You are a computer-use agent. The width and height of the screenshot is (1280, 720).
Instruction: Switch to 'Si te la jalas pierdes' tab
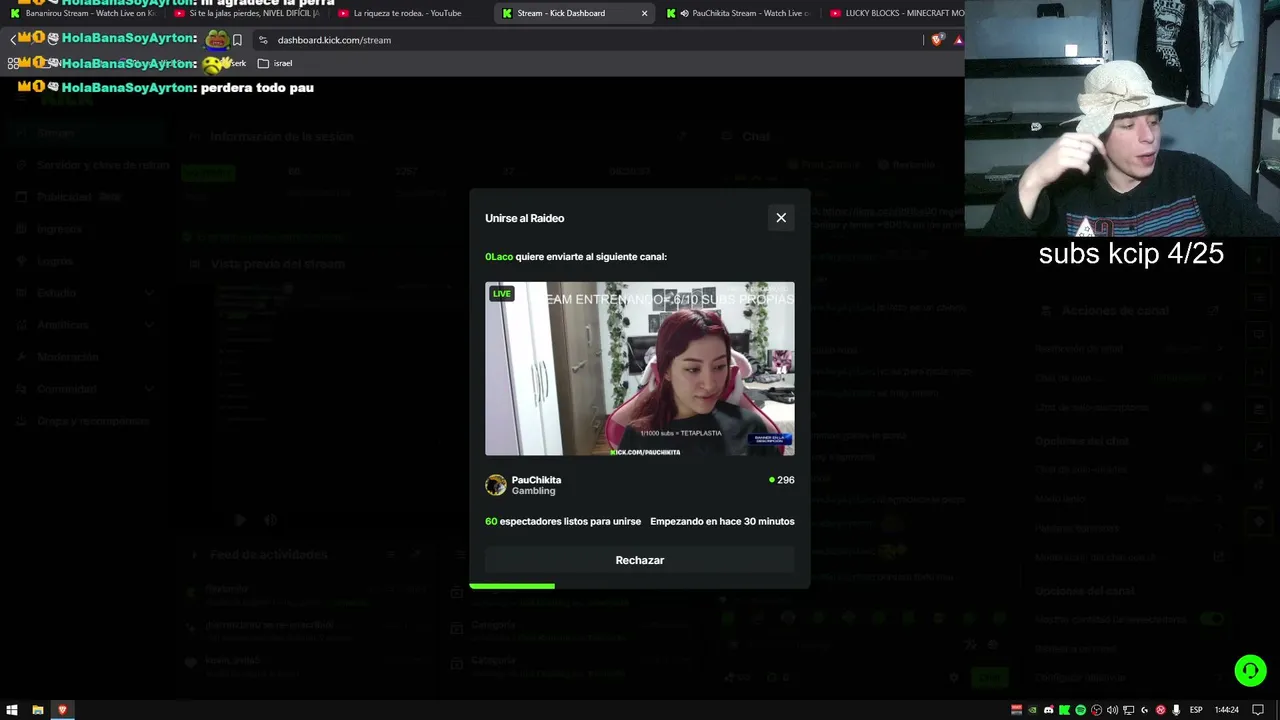tap(247, 13)
